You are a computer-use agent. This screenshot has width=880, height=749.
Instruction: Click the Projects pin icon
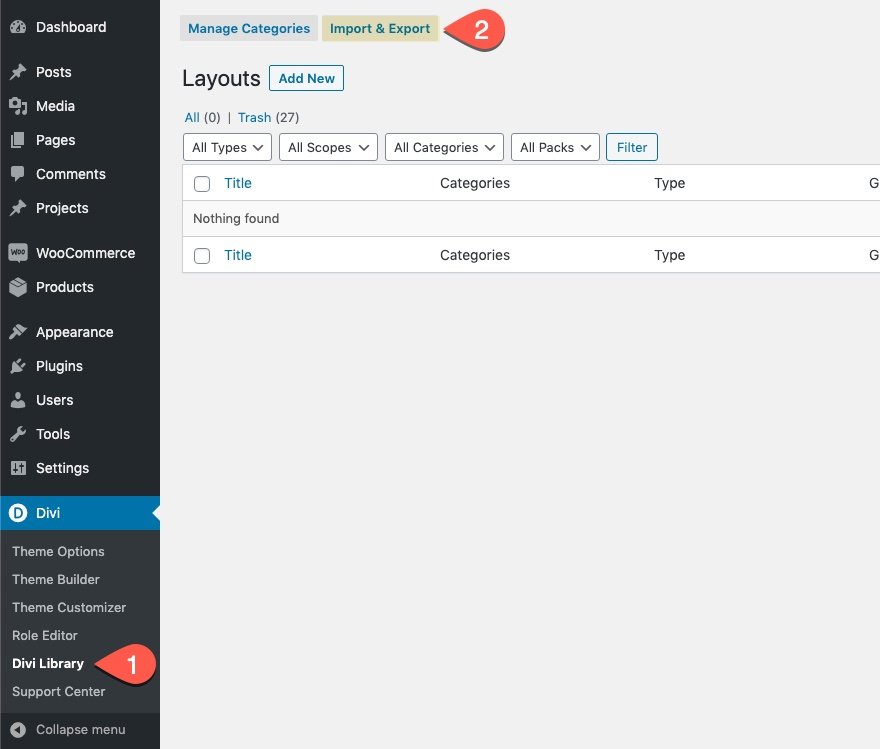[x=18, y=208]
